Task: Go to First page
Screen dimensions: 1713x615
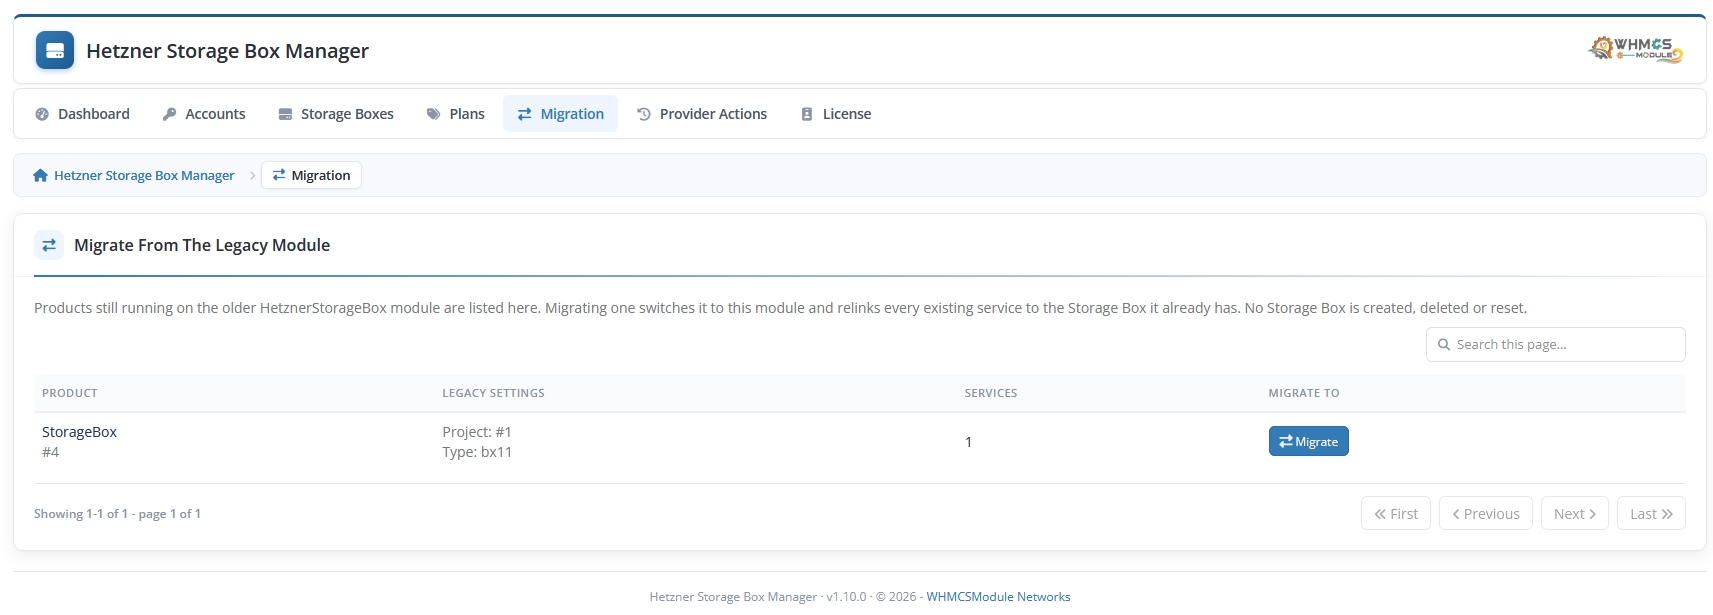Action: pos(1396,513)
